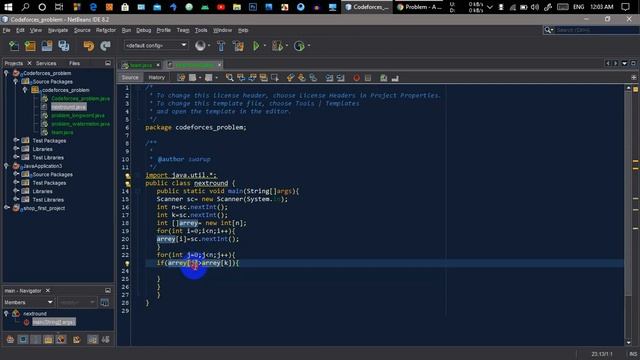Click the Undo arrow icon
This screenshot has width=640, height=360.
89,46
